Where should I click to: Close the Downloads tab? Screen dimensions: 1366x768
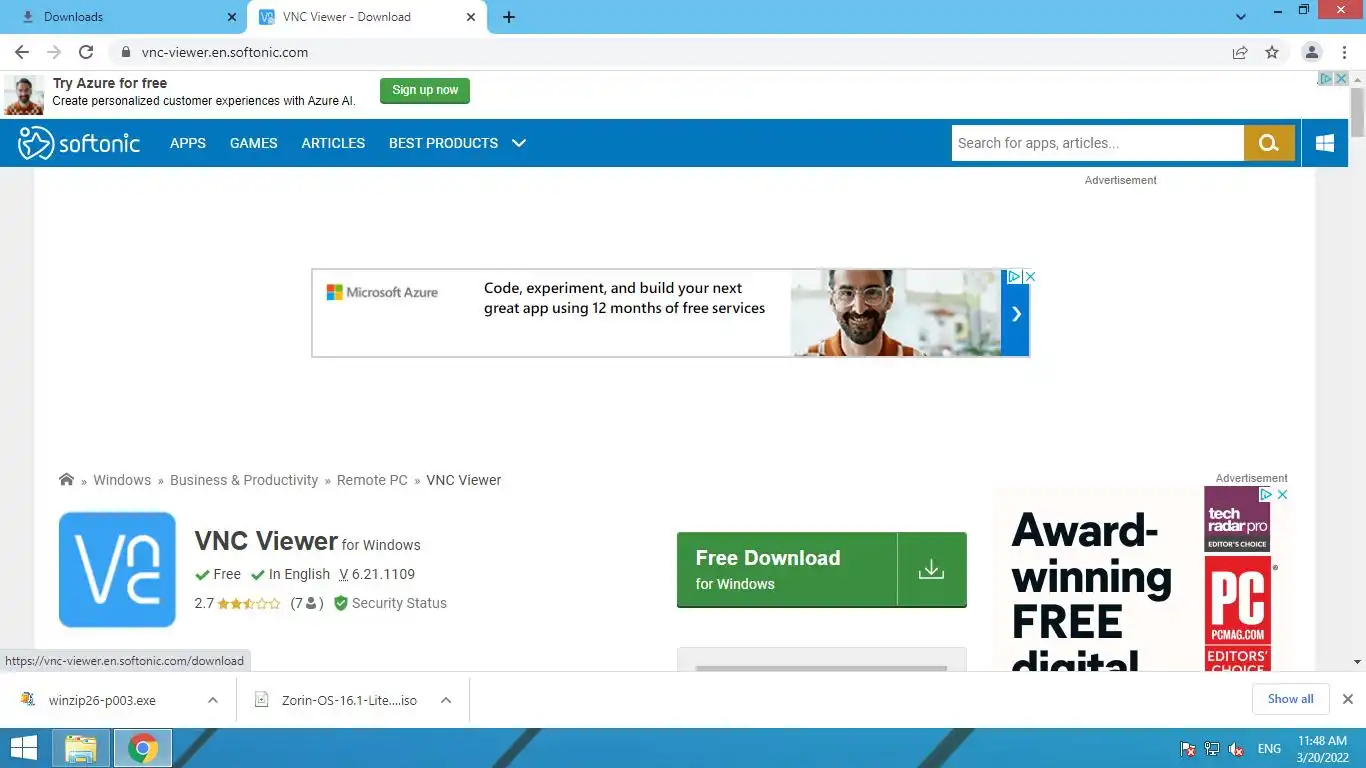(231, 17)
